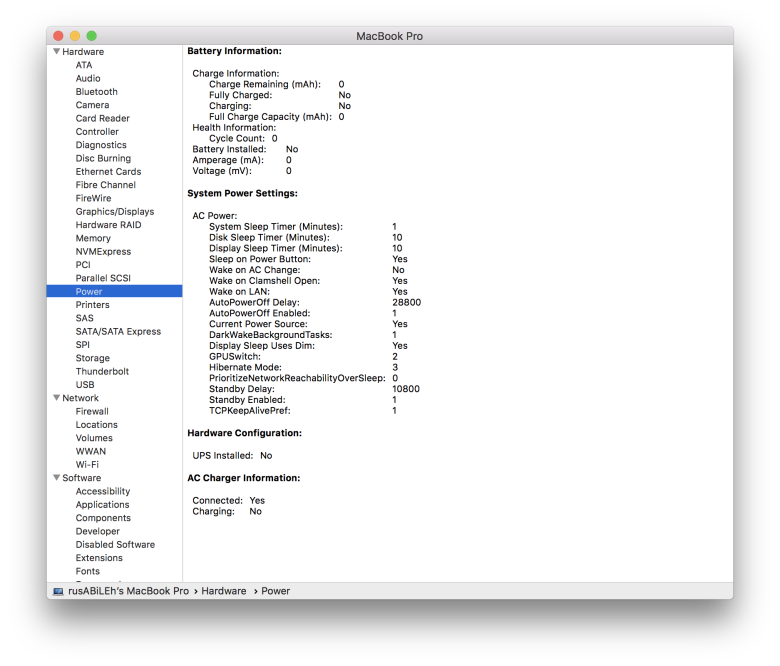Open Developer information
The height and width of the screenshot is (666, 780).
[98, 531]
